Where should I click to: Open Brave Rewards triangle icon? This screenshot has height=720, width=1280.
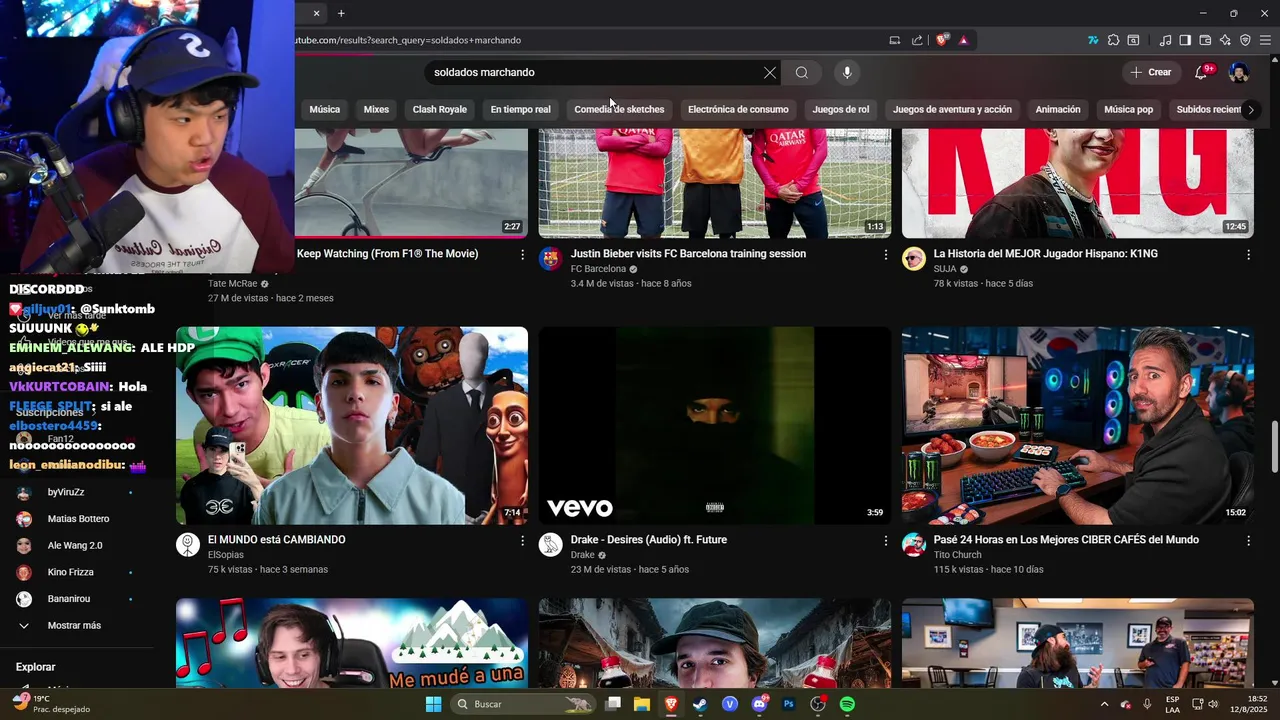coord(963,40)
